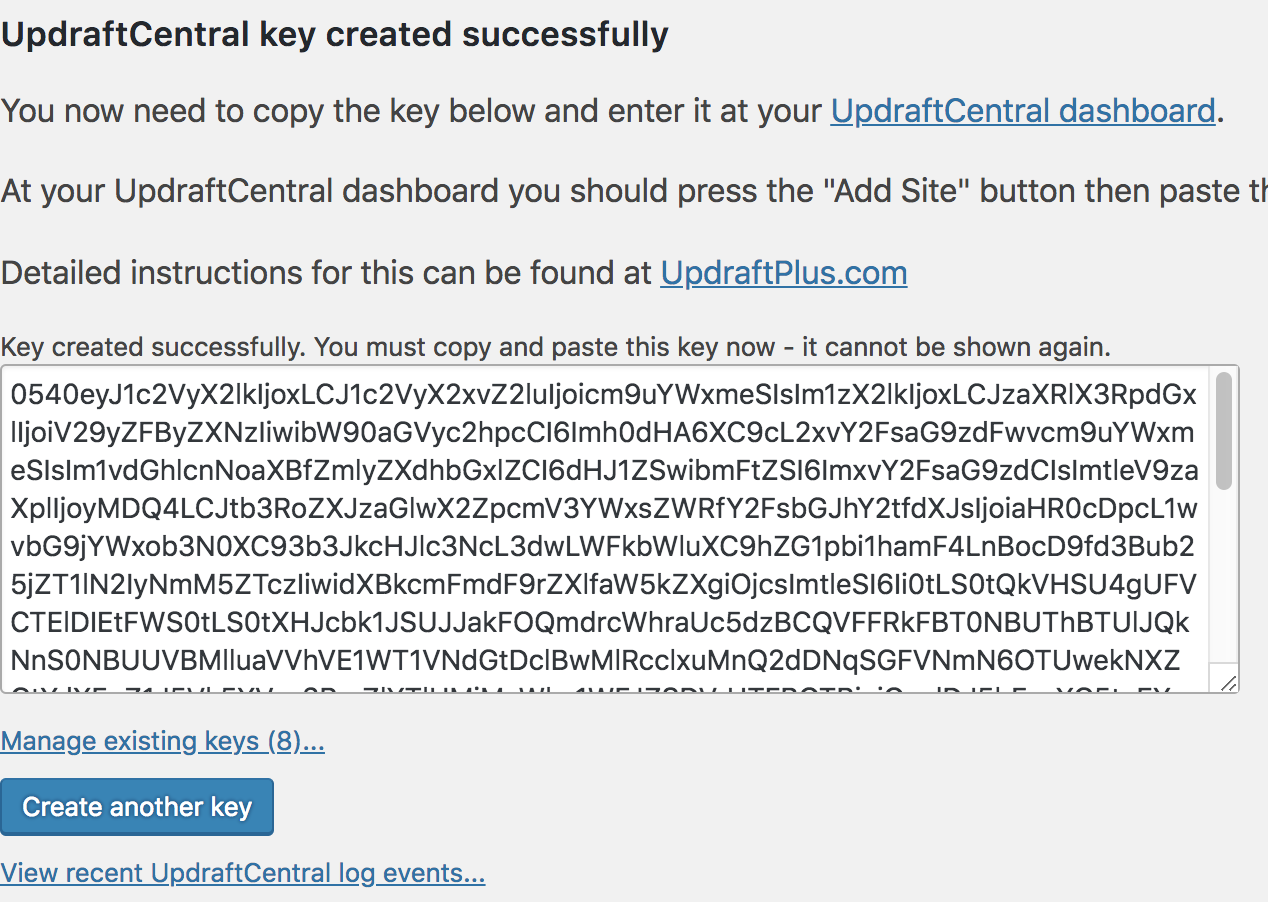The image size is (1268, 902).
Task: Click key line starting with eSIsIm1vdGhlcnNo
Action: point(603,472)
